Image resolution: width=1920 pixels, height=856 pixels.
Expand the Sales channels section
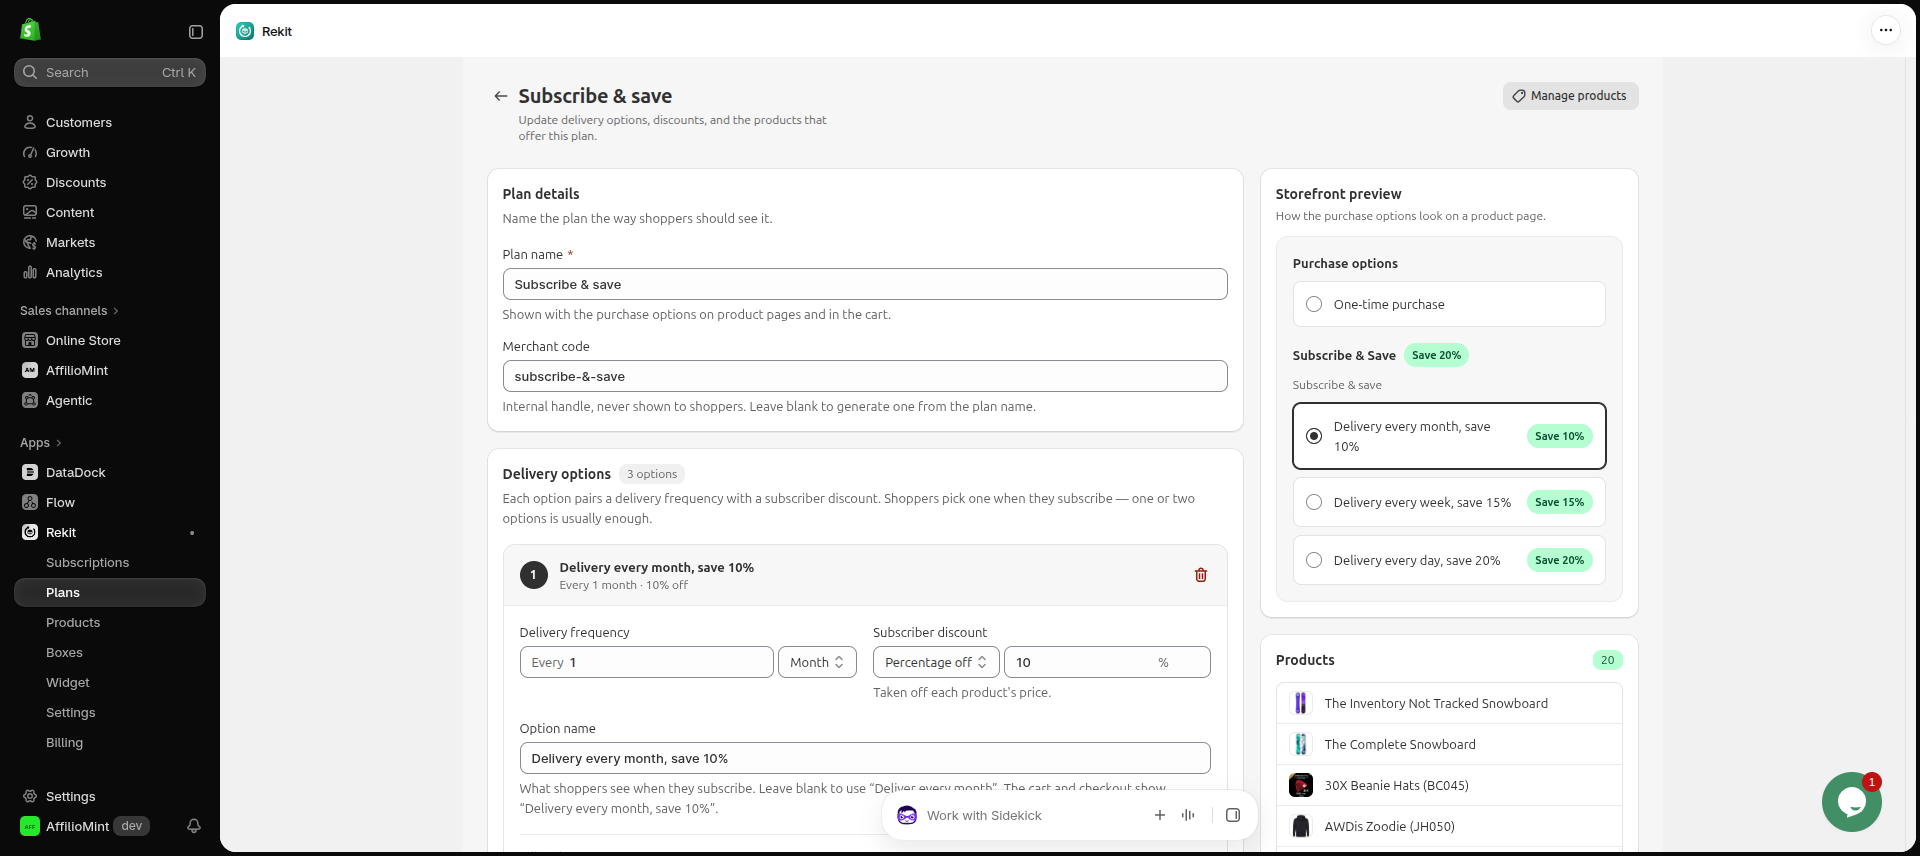[x=69, y=311]
